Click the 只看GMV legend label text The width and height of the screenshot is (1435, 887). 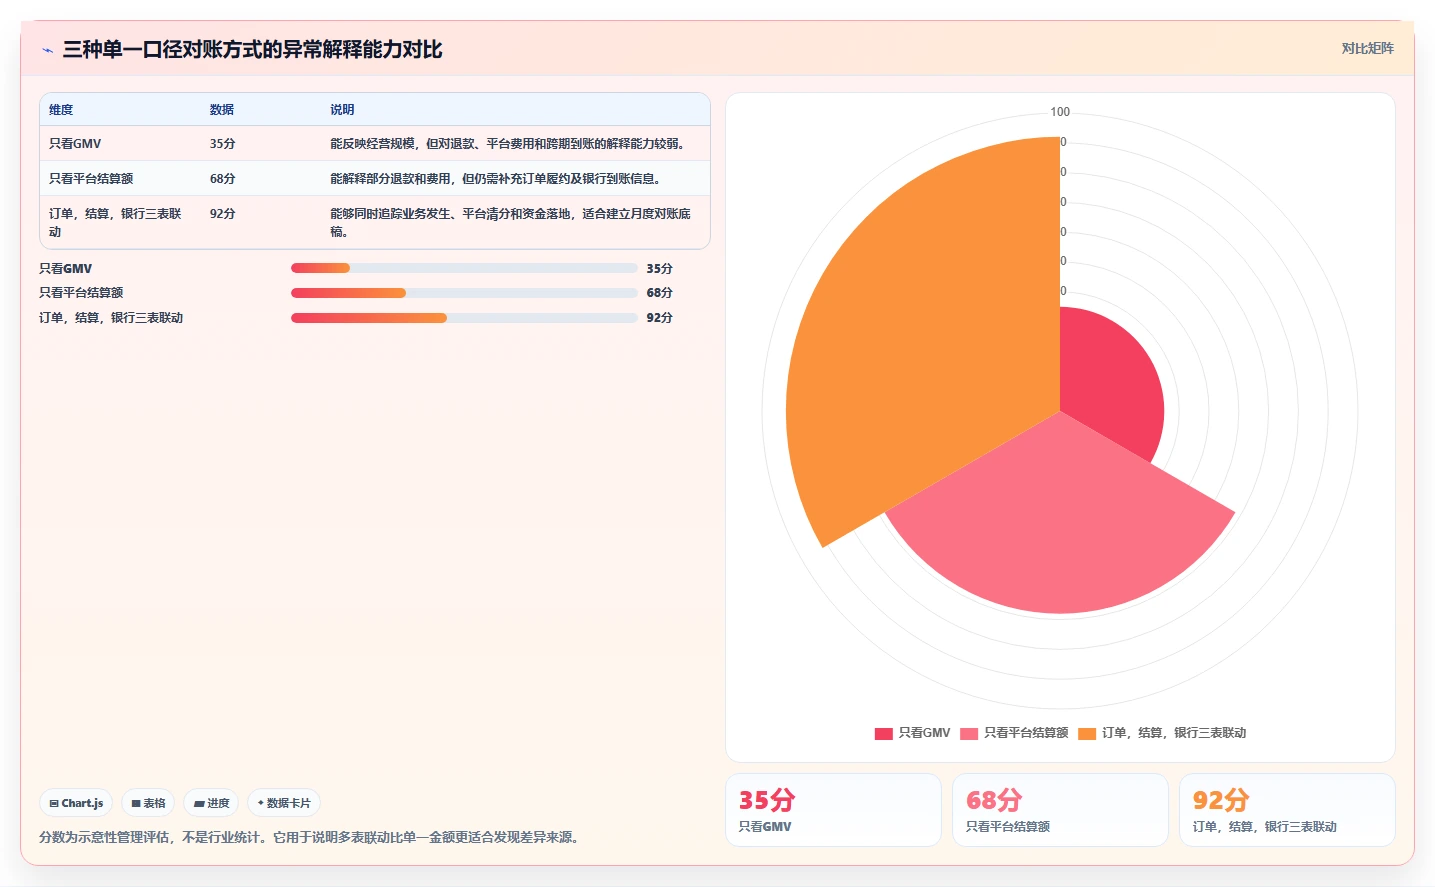(x=924, y=733)
